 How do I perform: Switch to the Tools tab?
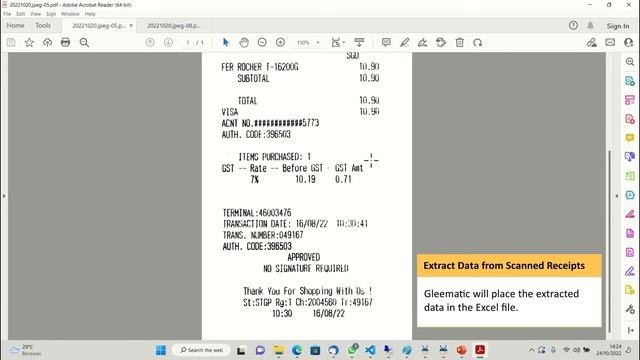43,26
